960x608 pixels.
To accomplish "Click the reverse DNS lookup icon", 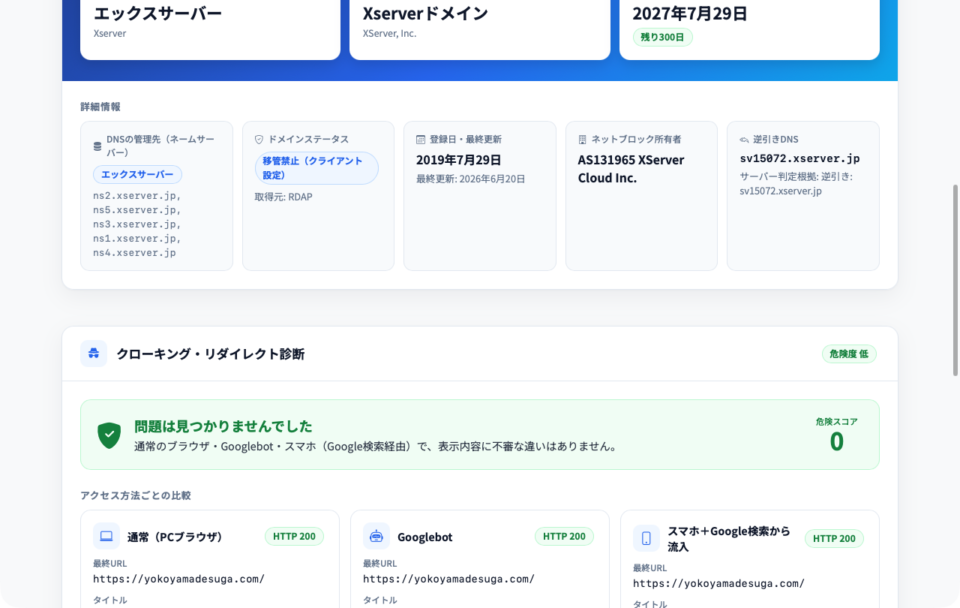I will point(744,140).
